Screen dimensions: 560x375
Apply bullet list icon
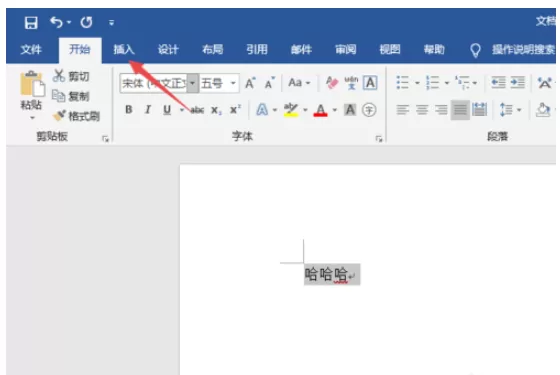pyautogui.click(x=402, y=83)
